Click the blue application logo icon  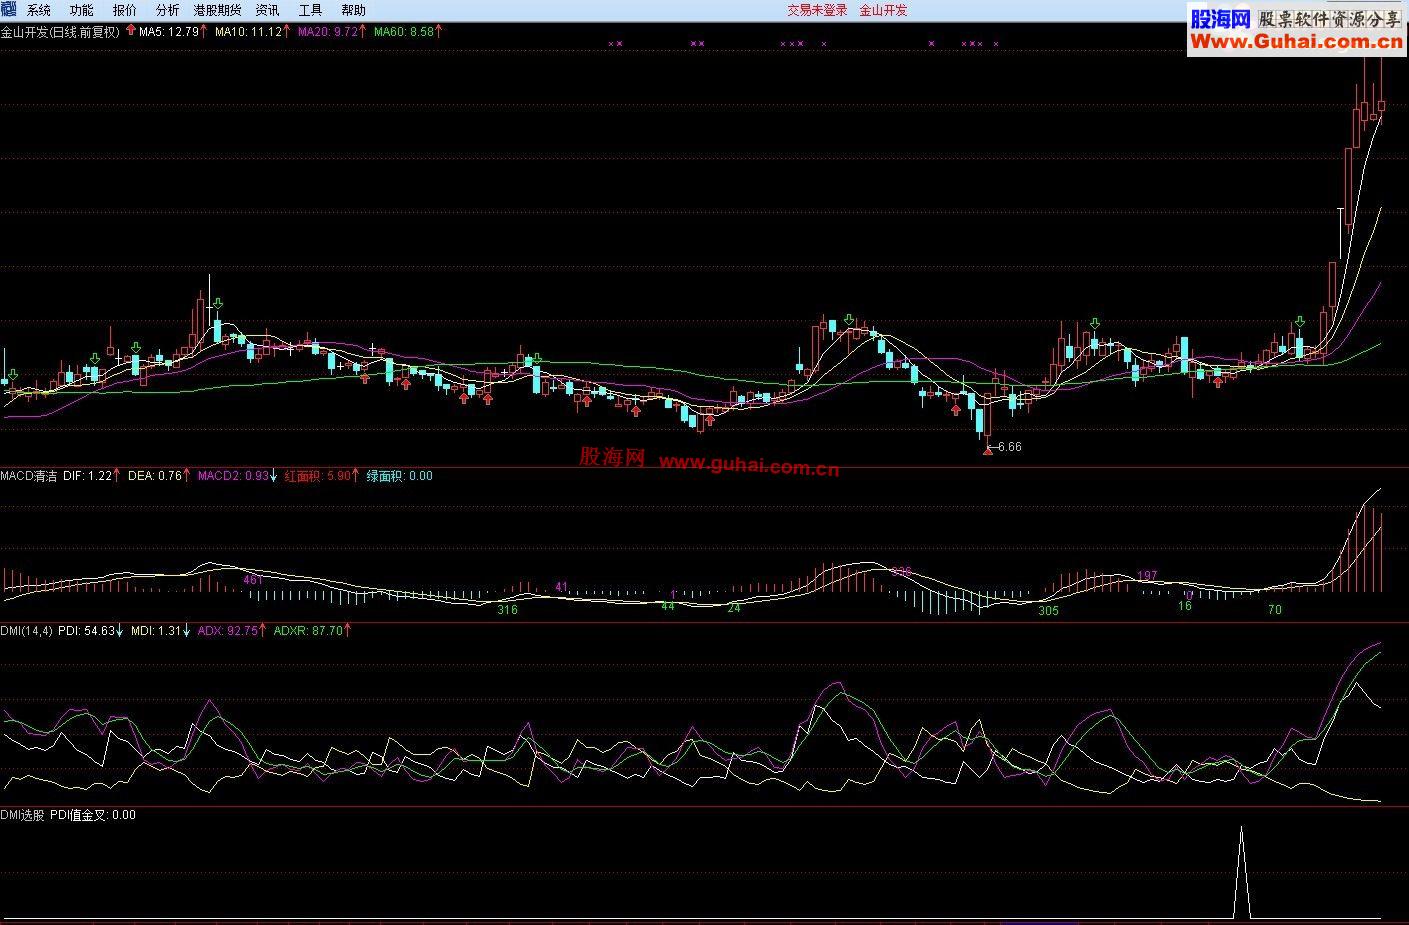pos(9,9)
